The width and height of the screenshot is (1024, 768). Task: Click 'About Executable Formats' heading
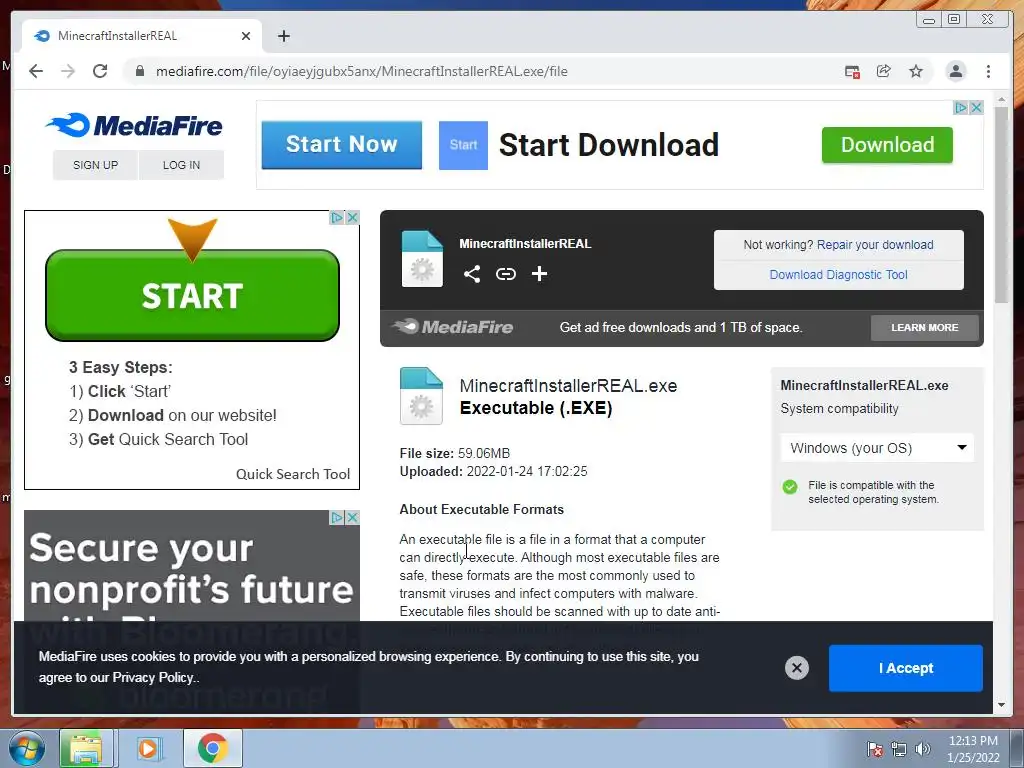(481, 509)
